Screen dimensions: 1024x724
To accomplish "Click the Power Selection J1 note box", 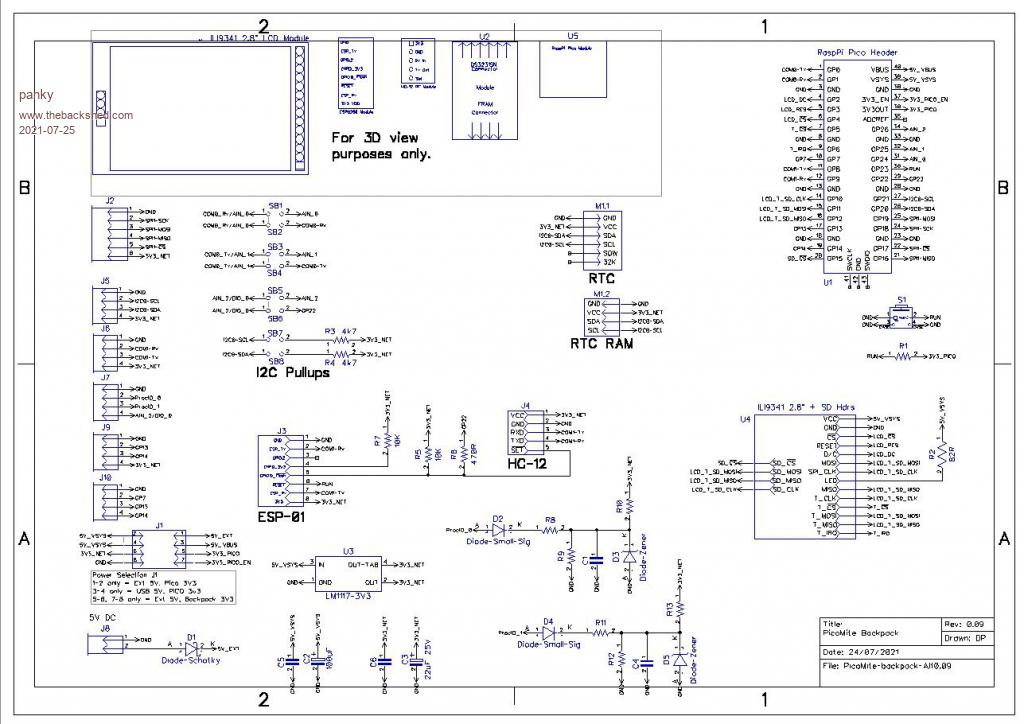I will (x=163, y=586).
